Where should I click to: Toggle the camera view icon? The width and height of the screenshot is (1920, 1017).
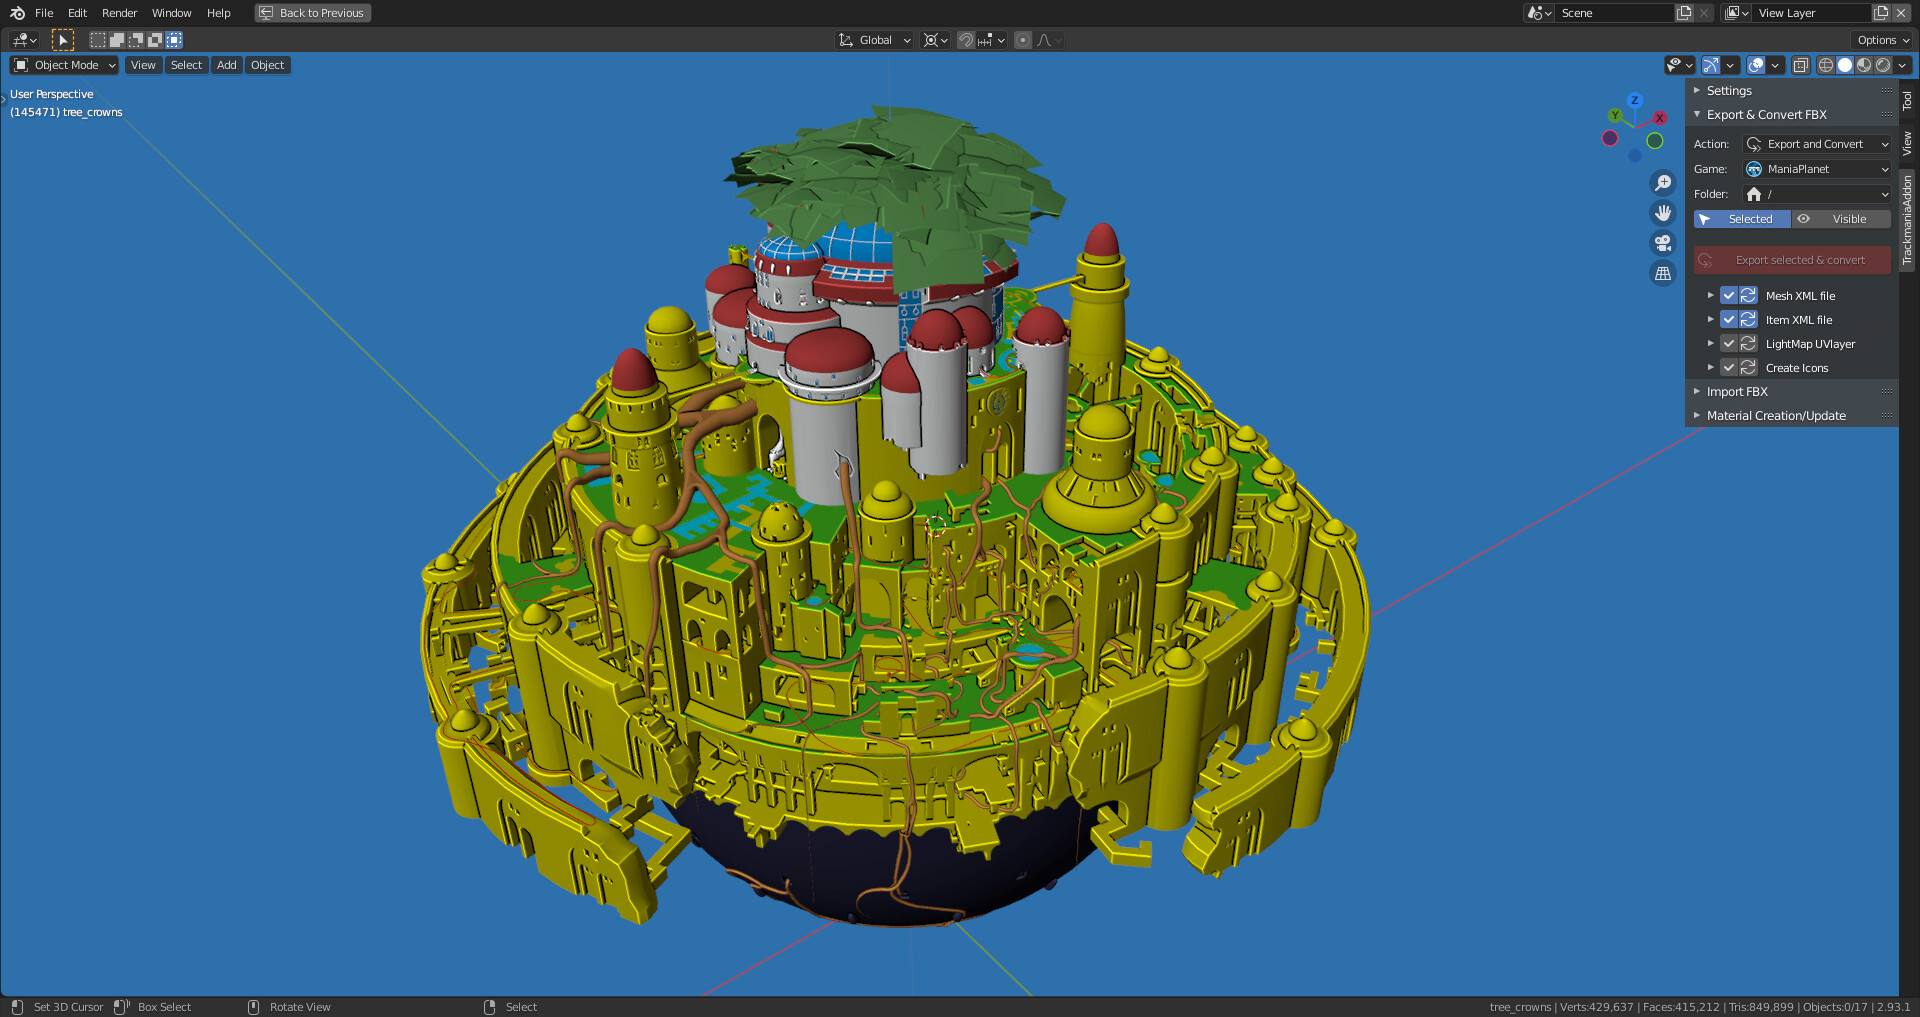(1663, 243)
